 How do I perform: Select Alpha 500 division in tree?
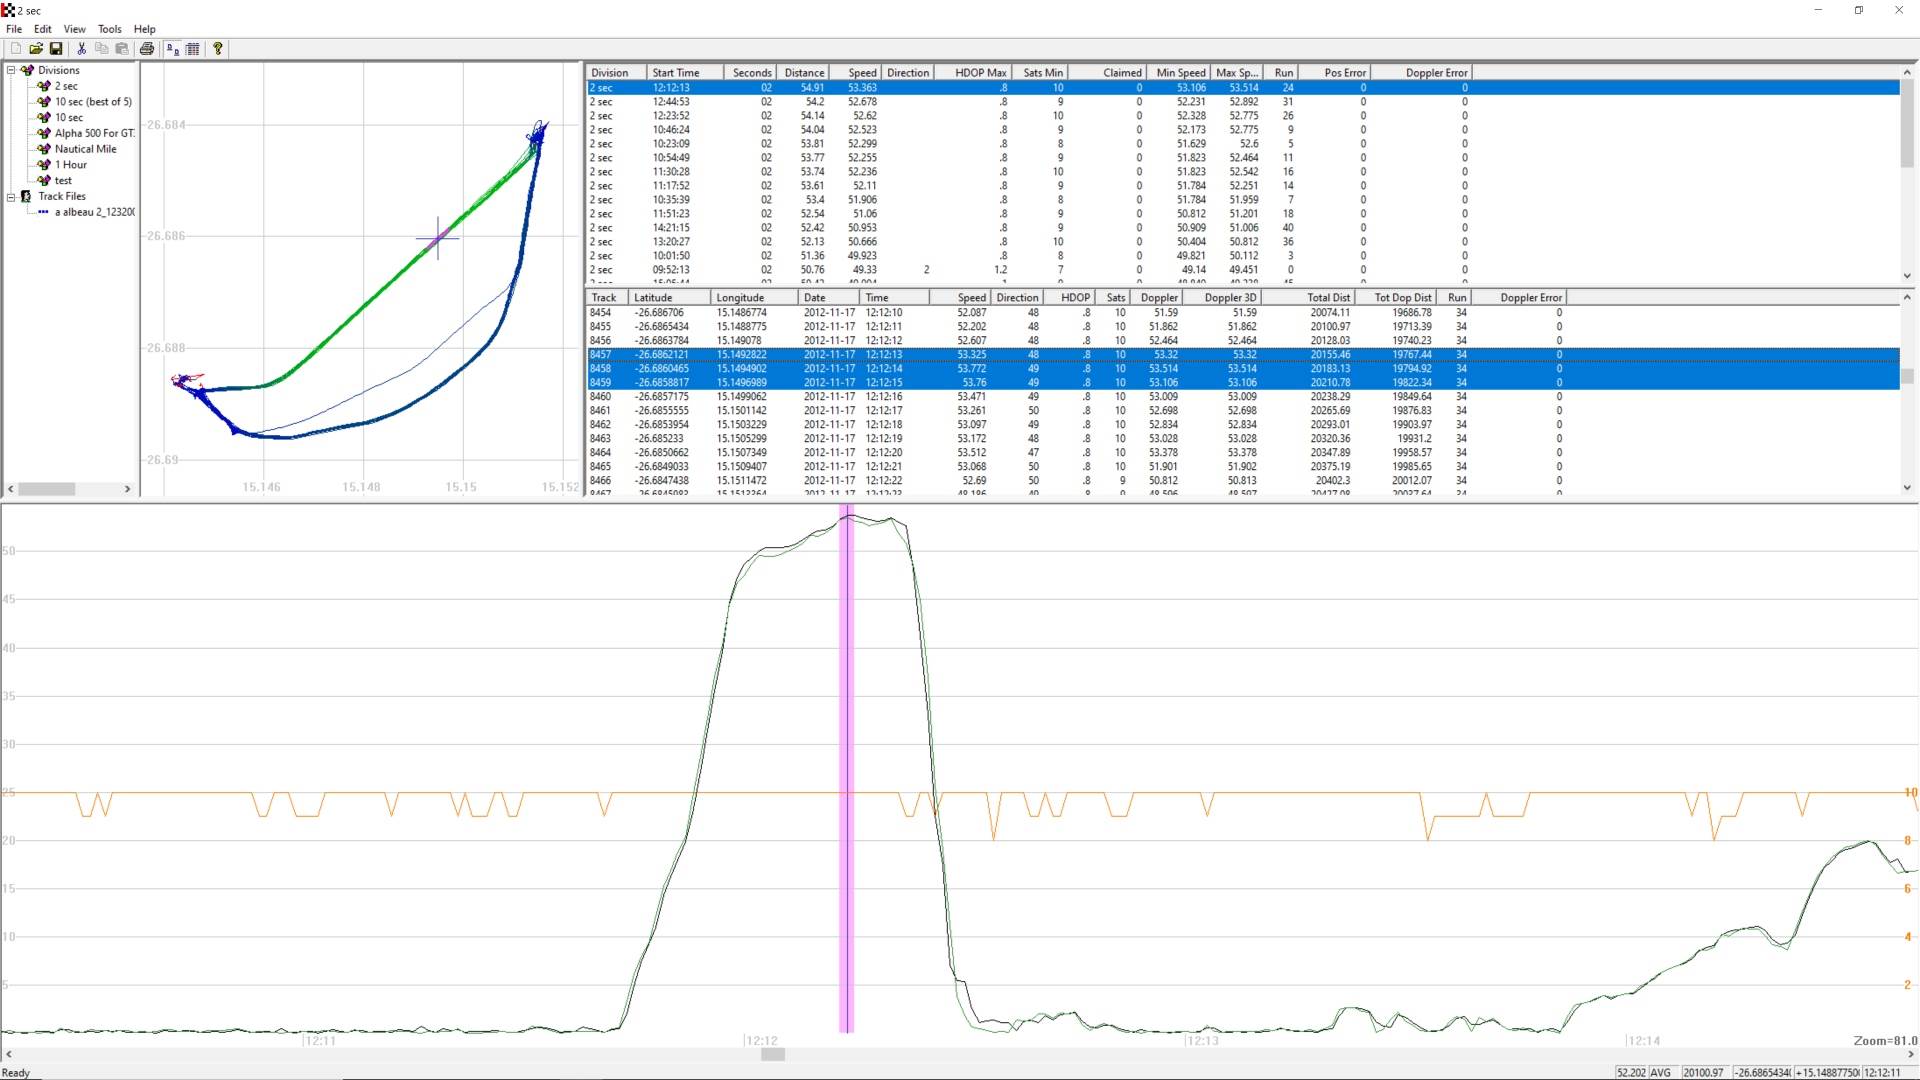pyautogui.click(x=93, y=133)
